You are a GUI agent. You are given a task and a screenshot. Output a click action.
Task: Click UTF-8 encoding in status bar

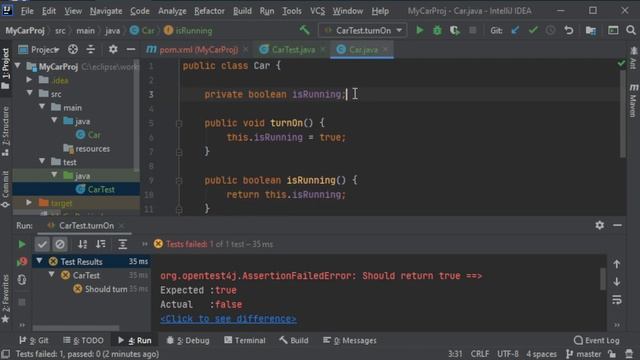pyautogui.click(x=507, y=354)
